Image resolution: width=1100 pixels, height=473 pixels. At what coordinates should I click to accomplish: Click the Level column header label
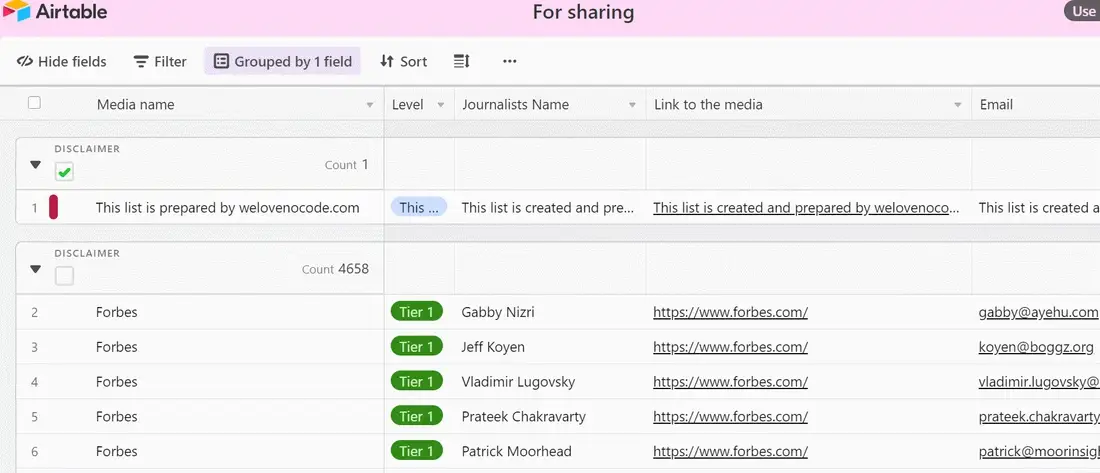(408, 105)
